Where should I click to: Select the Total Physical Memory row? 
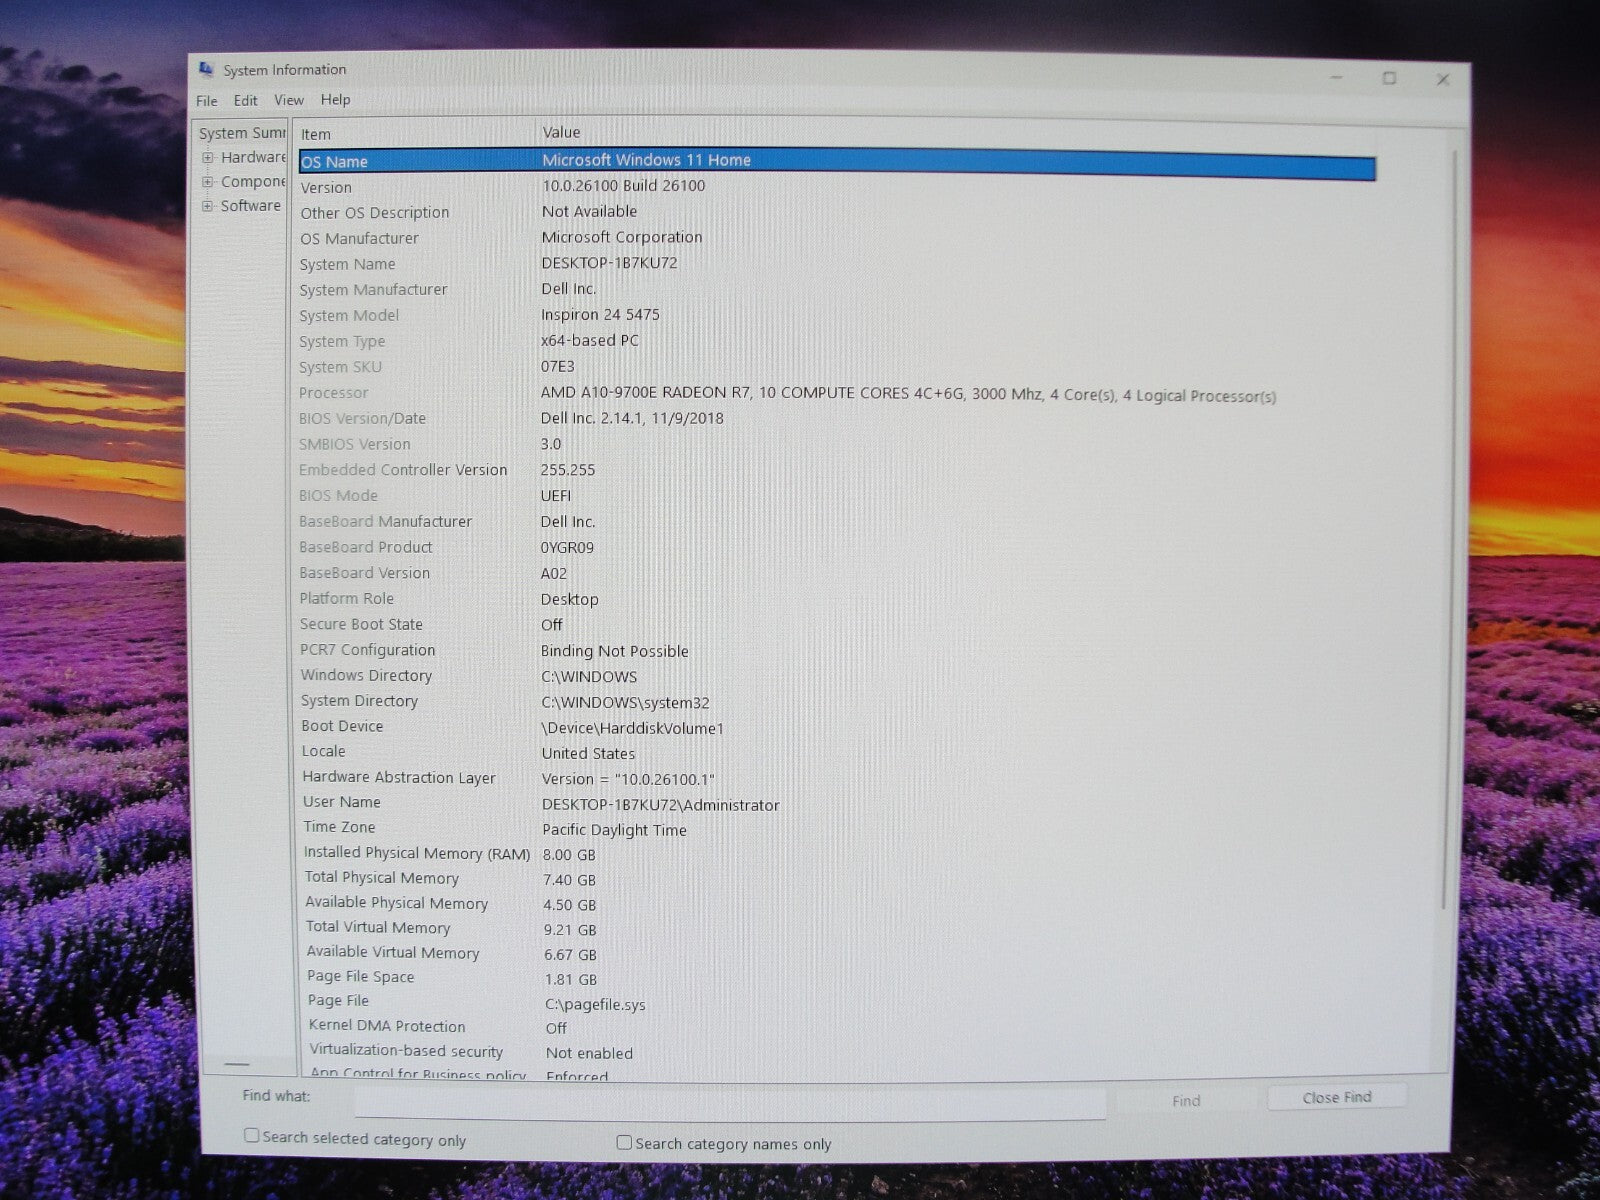pos(837,879)
